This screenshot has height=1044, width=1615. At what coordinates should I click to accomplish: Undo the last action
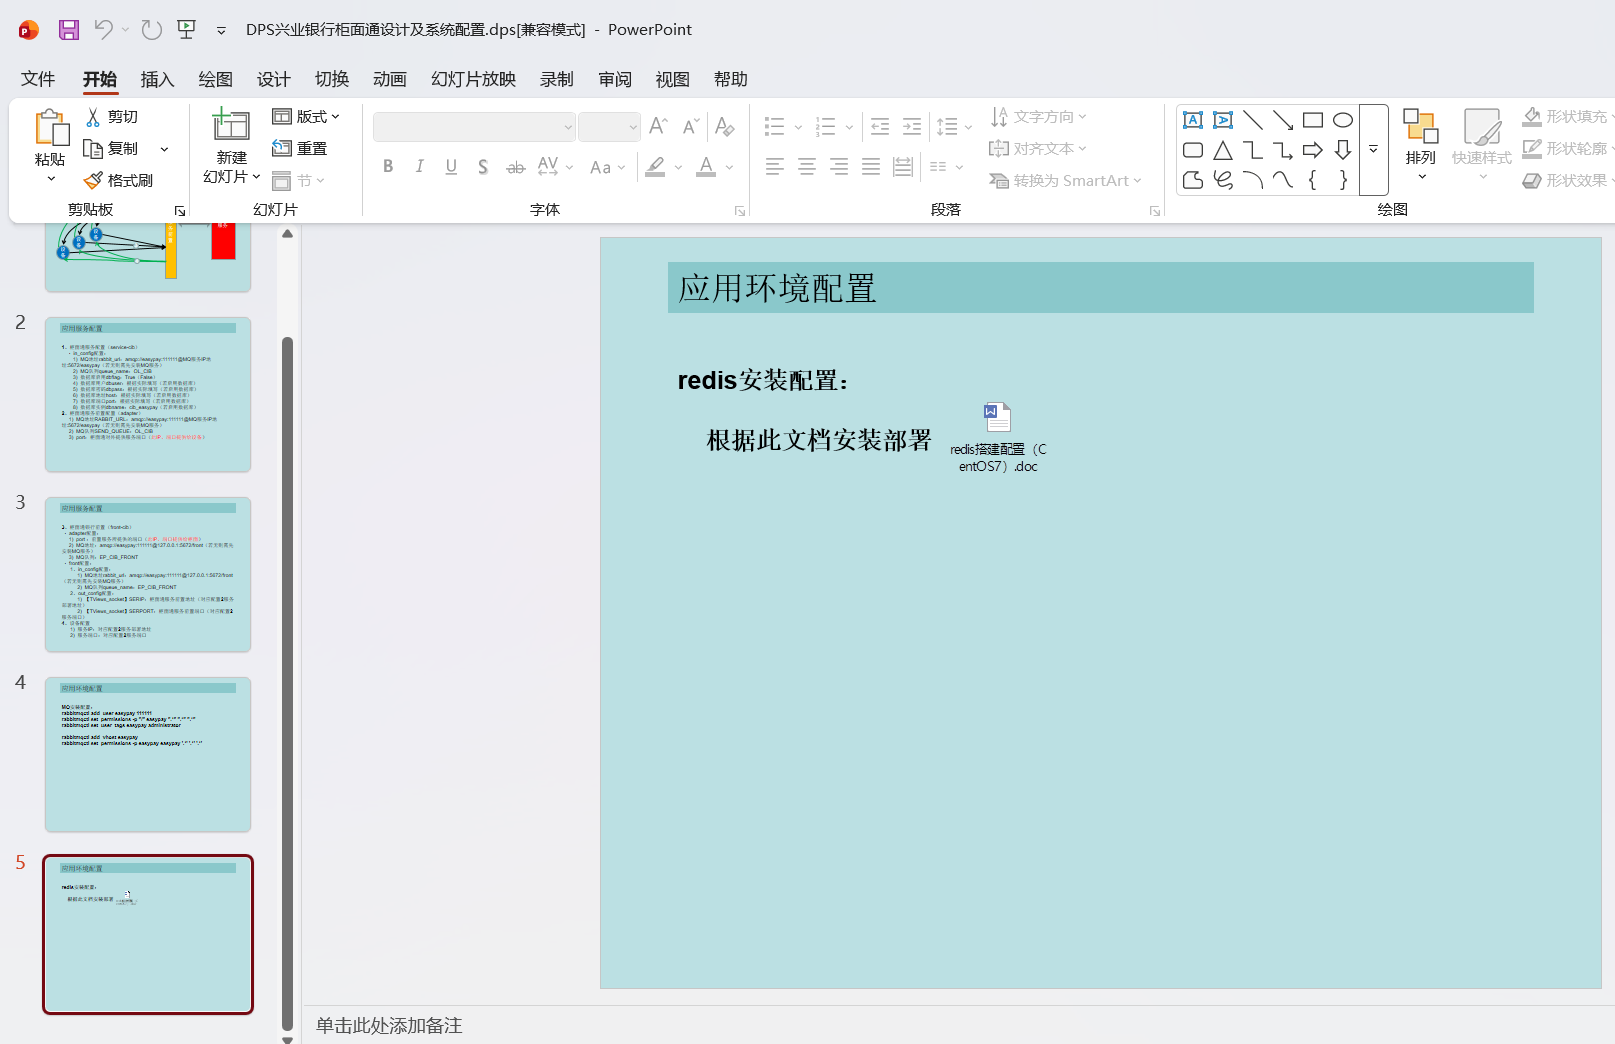pos(103,30)
